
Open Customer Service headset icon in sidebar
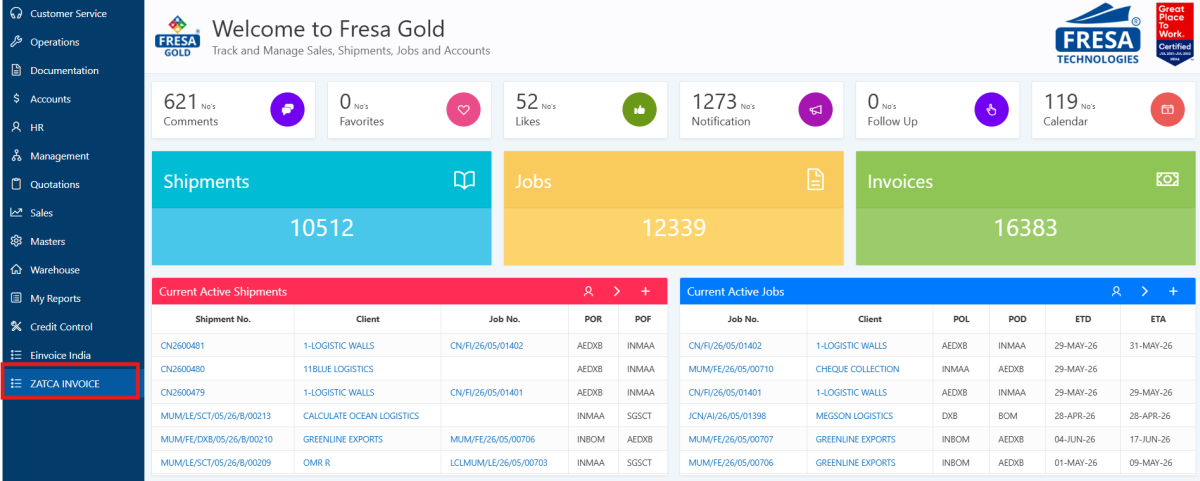coord(16,13)
